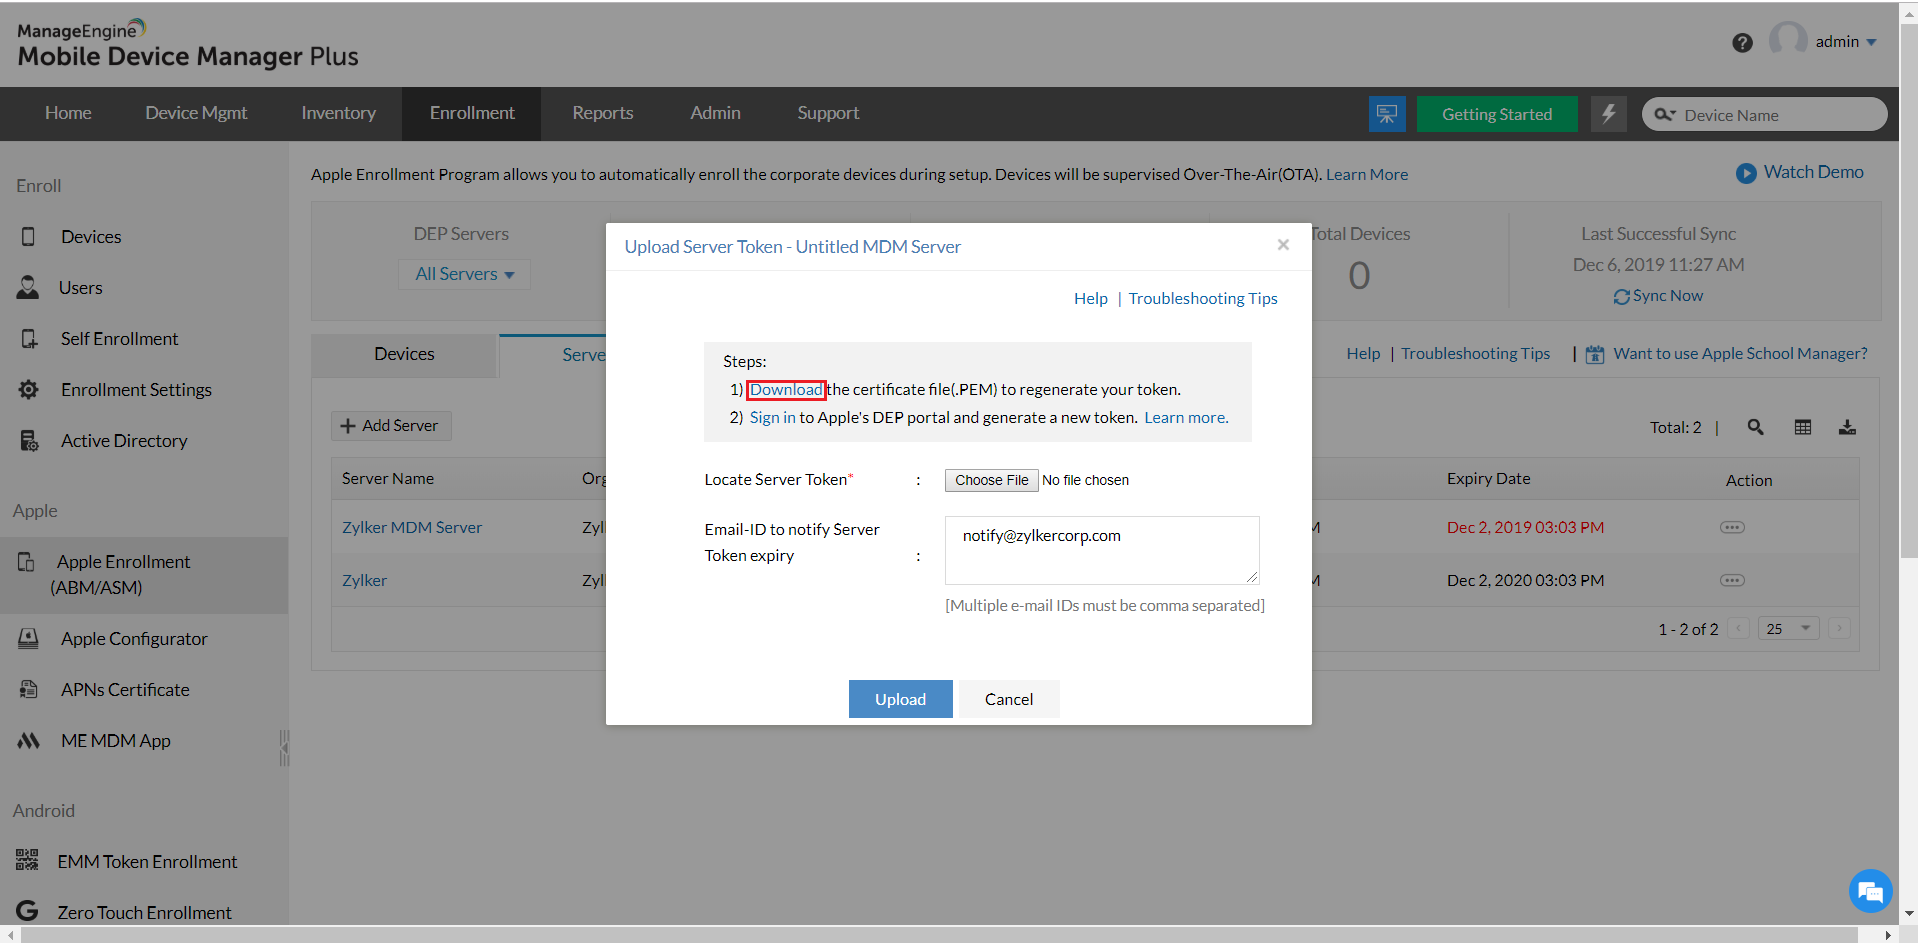The height and width of the screenshot is (943, 1918).
Task: Sort by the Expiry Date column header
Action: (x=1488, y=479)
